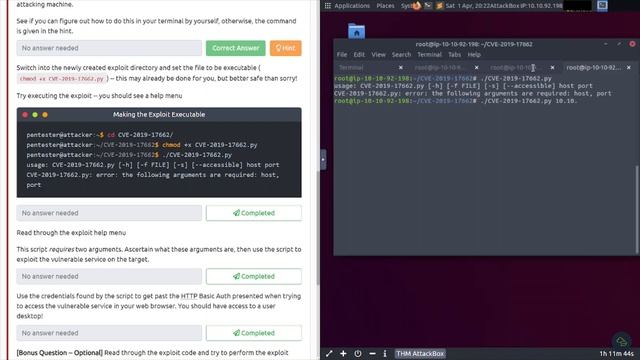Click the date and time in top panel
This screenshot has height=360, width=640.
pyautogui.click(x=467, y=6)
